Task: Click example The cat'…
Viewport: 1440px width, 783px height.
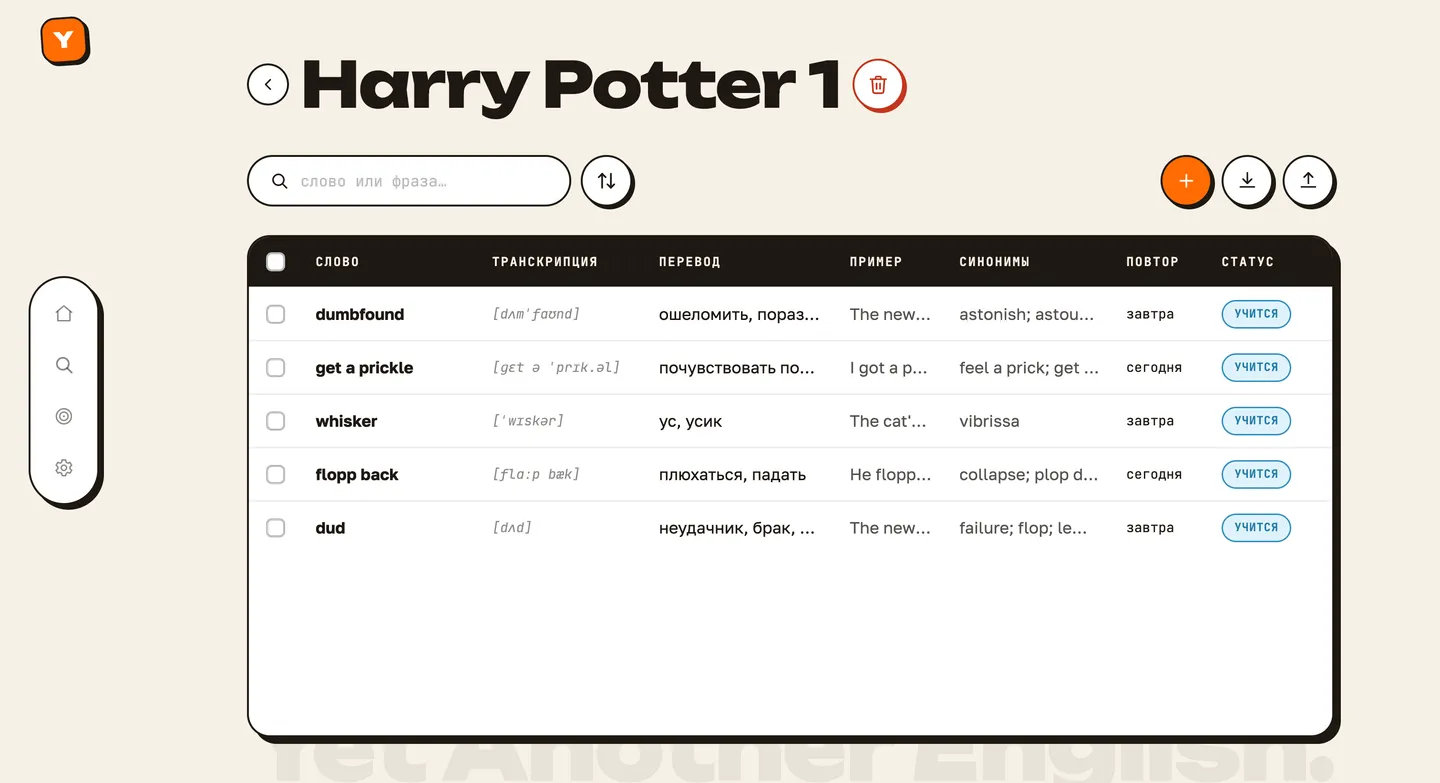Action: tap(888, 421)
